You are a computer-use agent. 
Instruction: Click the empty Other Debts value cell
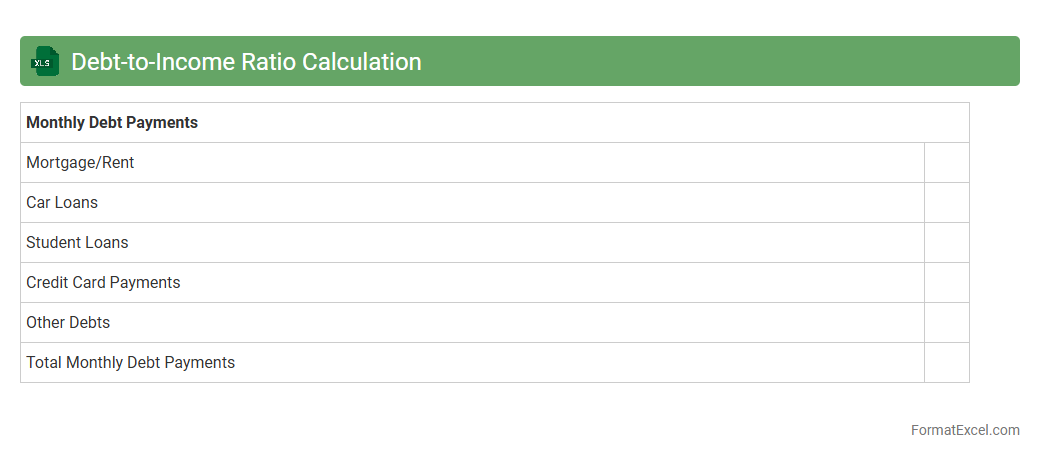coord(946,323)
